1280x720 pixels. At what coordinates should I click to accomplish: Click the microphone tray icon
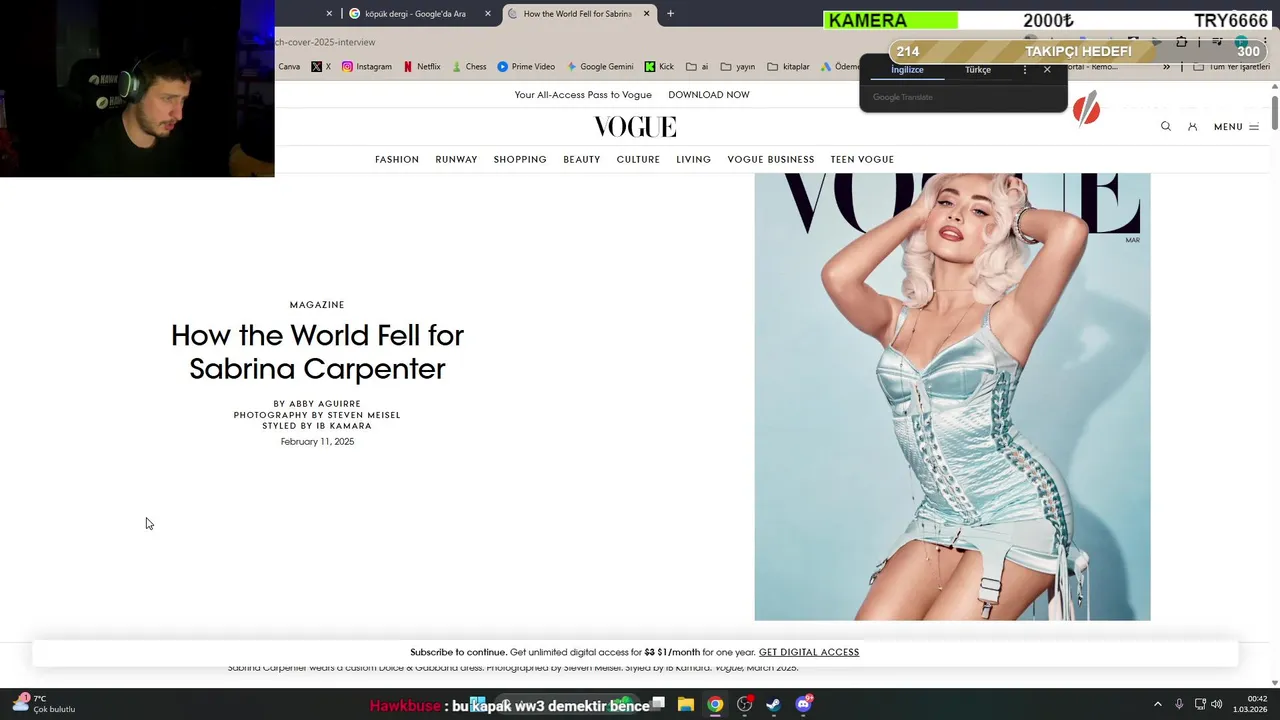tap(1179, 704)
